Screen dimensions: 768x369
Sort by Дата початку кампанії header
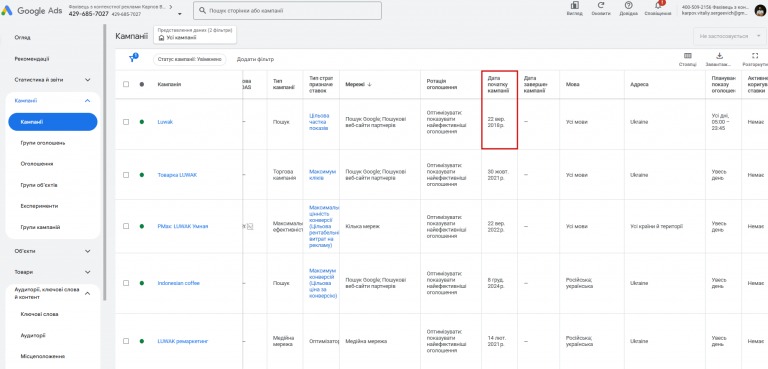[x=499, y=84]
